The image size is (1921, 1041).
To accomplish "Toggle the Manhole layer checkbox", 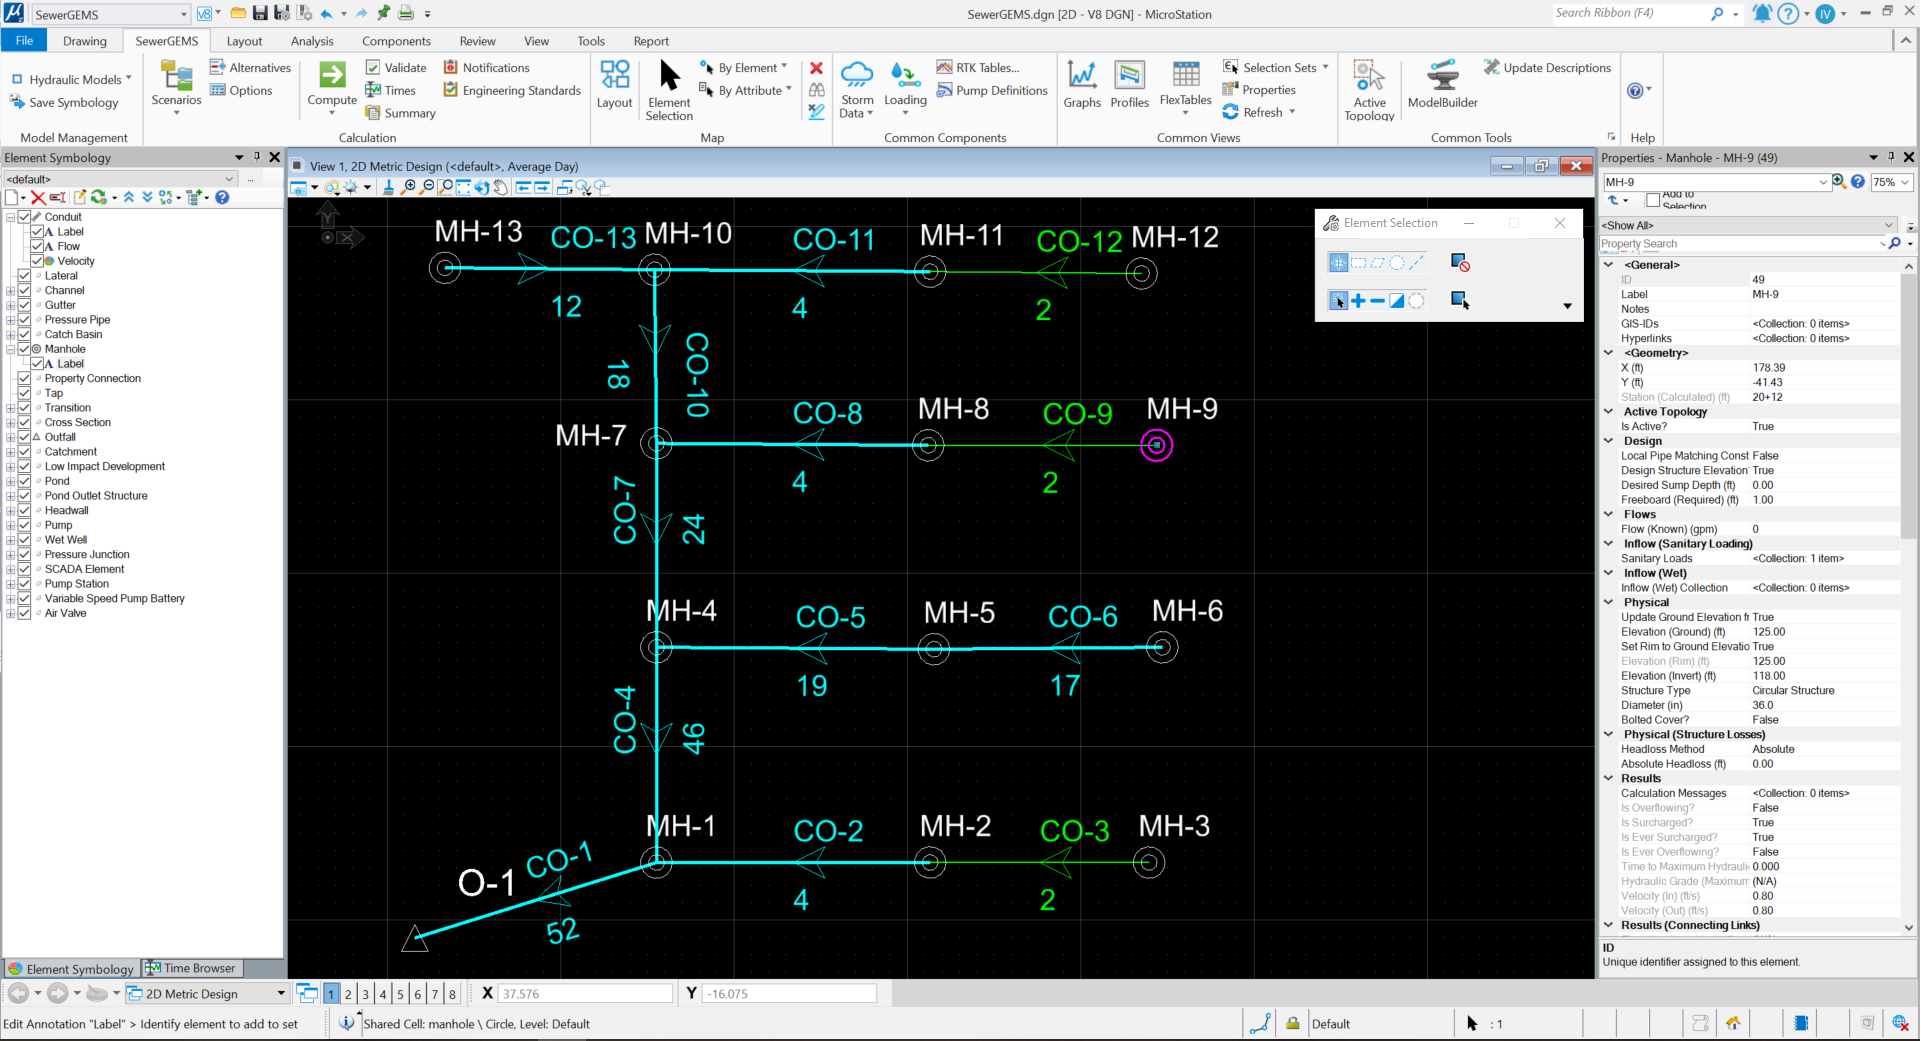I will tap(25, 349).
